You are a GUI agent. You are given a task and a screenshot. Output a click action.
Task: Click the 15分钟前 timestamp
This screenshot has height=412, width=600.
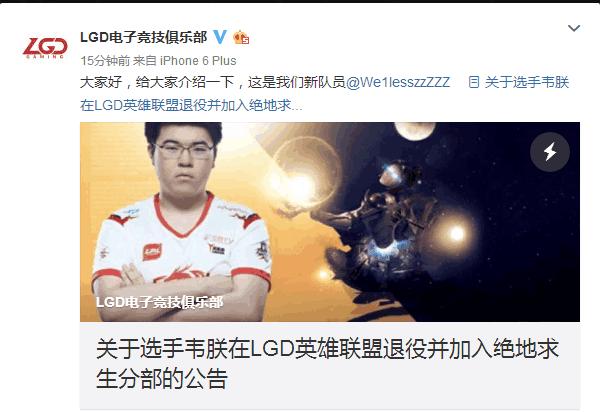[x=105, y=60]
